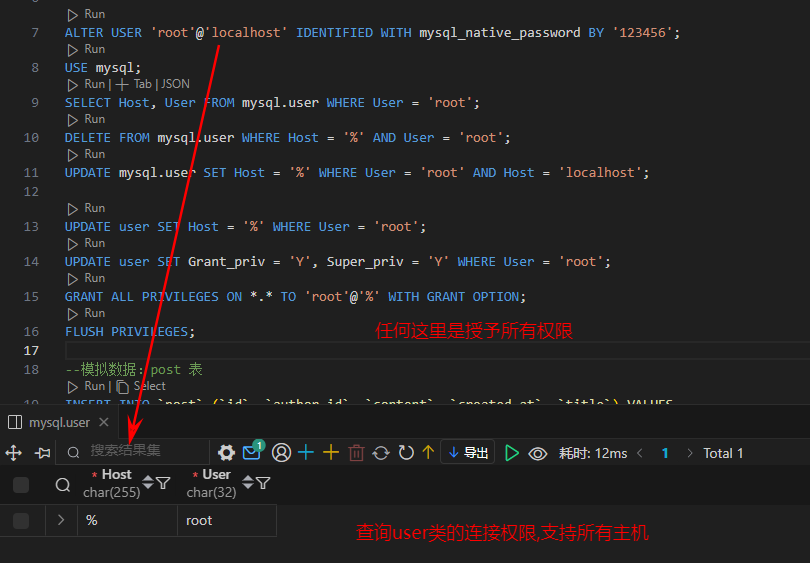Tick the checkbox for the root row

[x=21, y=521]
